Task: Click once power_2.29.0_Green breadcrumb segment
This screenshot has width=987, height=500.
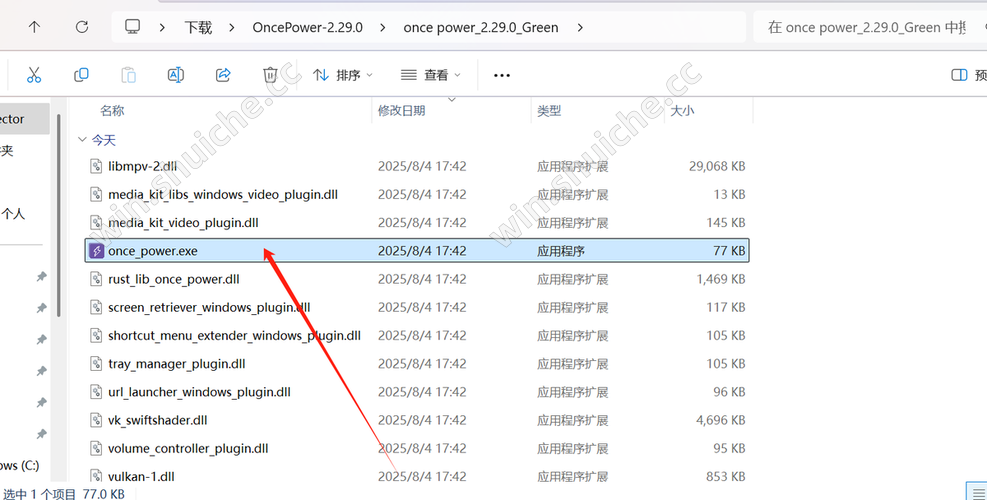Action: 481,27
